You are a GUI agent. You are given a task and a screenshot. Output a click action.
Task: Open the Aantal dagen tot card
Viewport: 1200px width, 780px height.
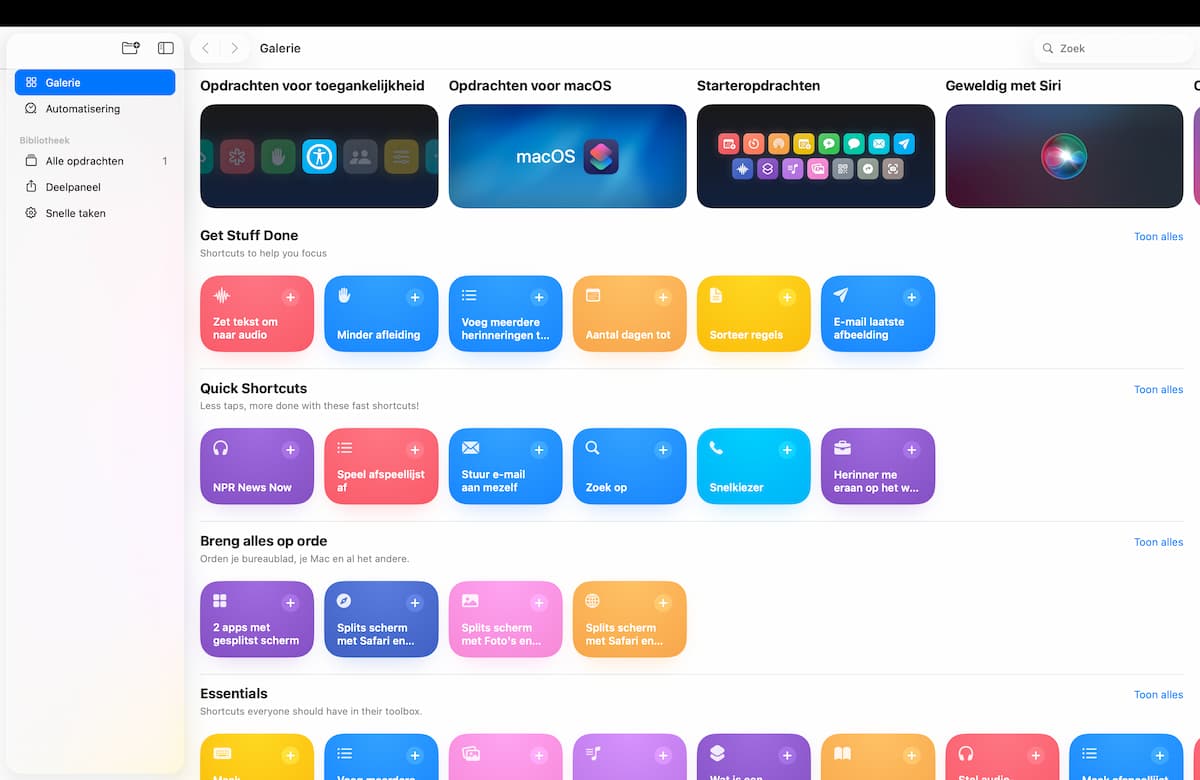tap(630, 314)
